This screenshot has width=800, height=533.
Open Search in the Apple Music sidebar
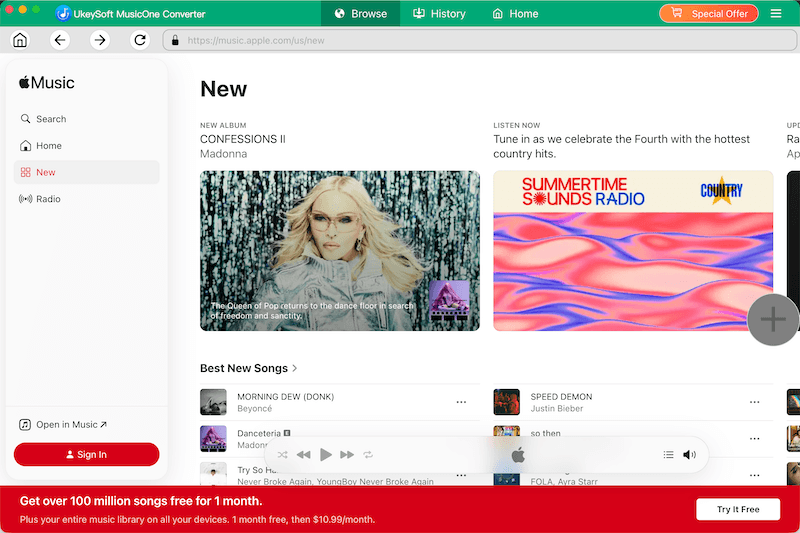point(86,119)
